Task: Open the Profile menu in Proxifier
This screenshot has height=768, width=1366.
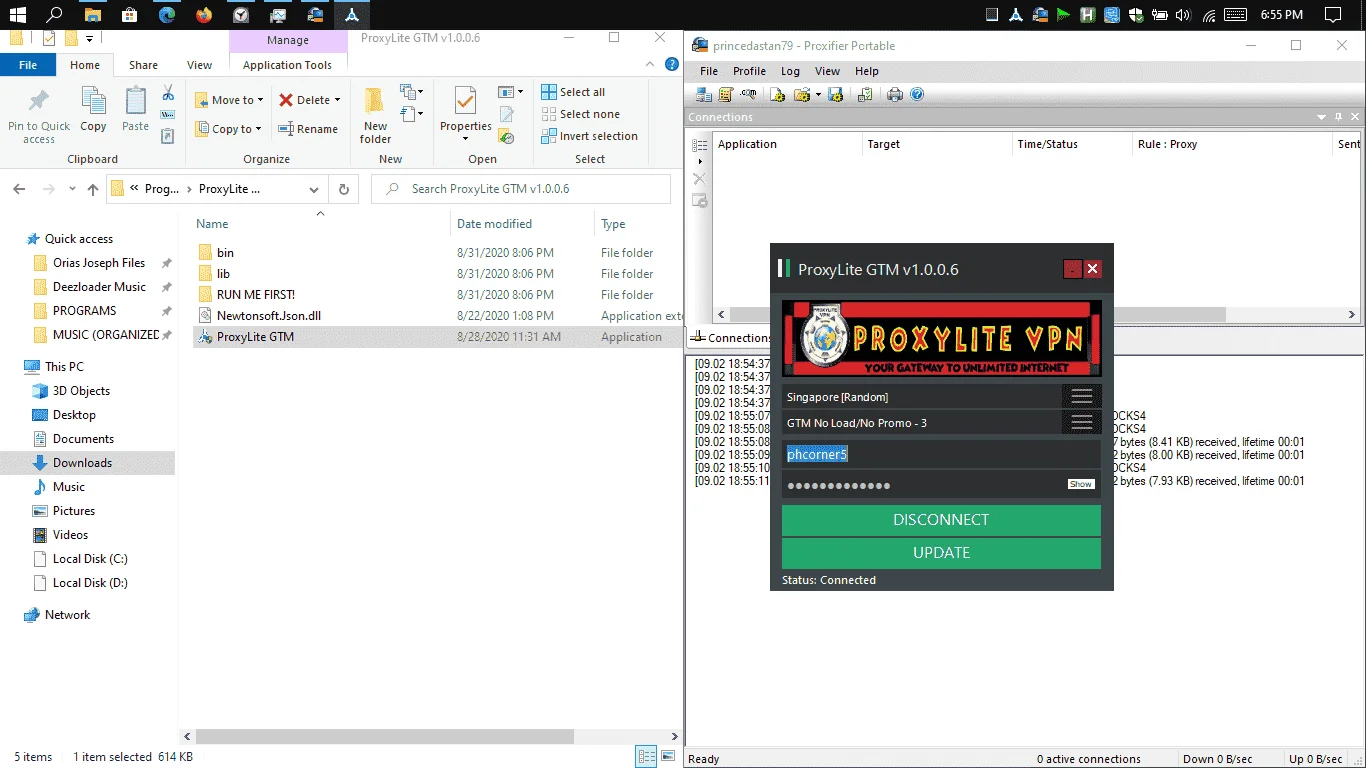Action: [749, 71]
